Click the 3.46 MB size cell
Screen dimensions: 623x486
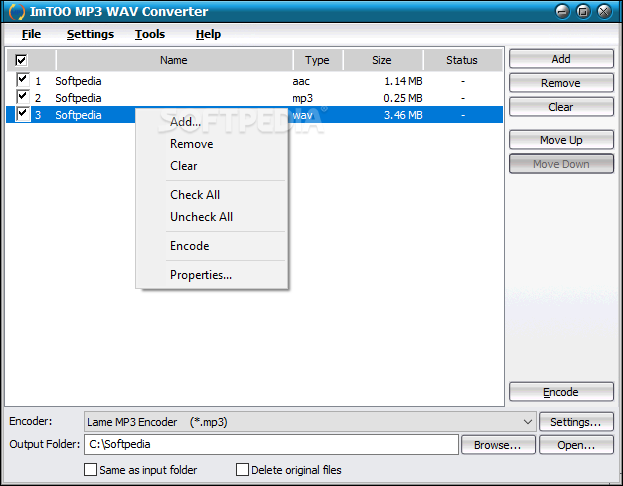pos(403,115)
